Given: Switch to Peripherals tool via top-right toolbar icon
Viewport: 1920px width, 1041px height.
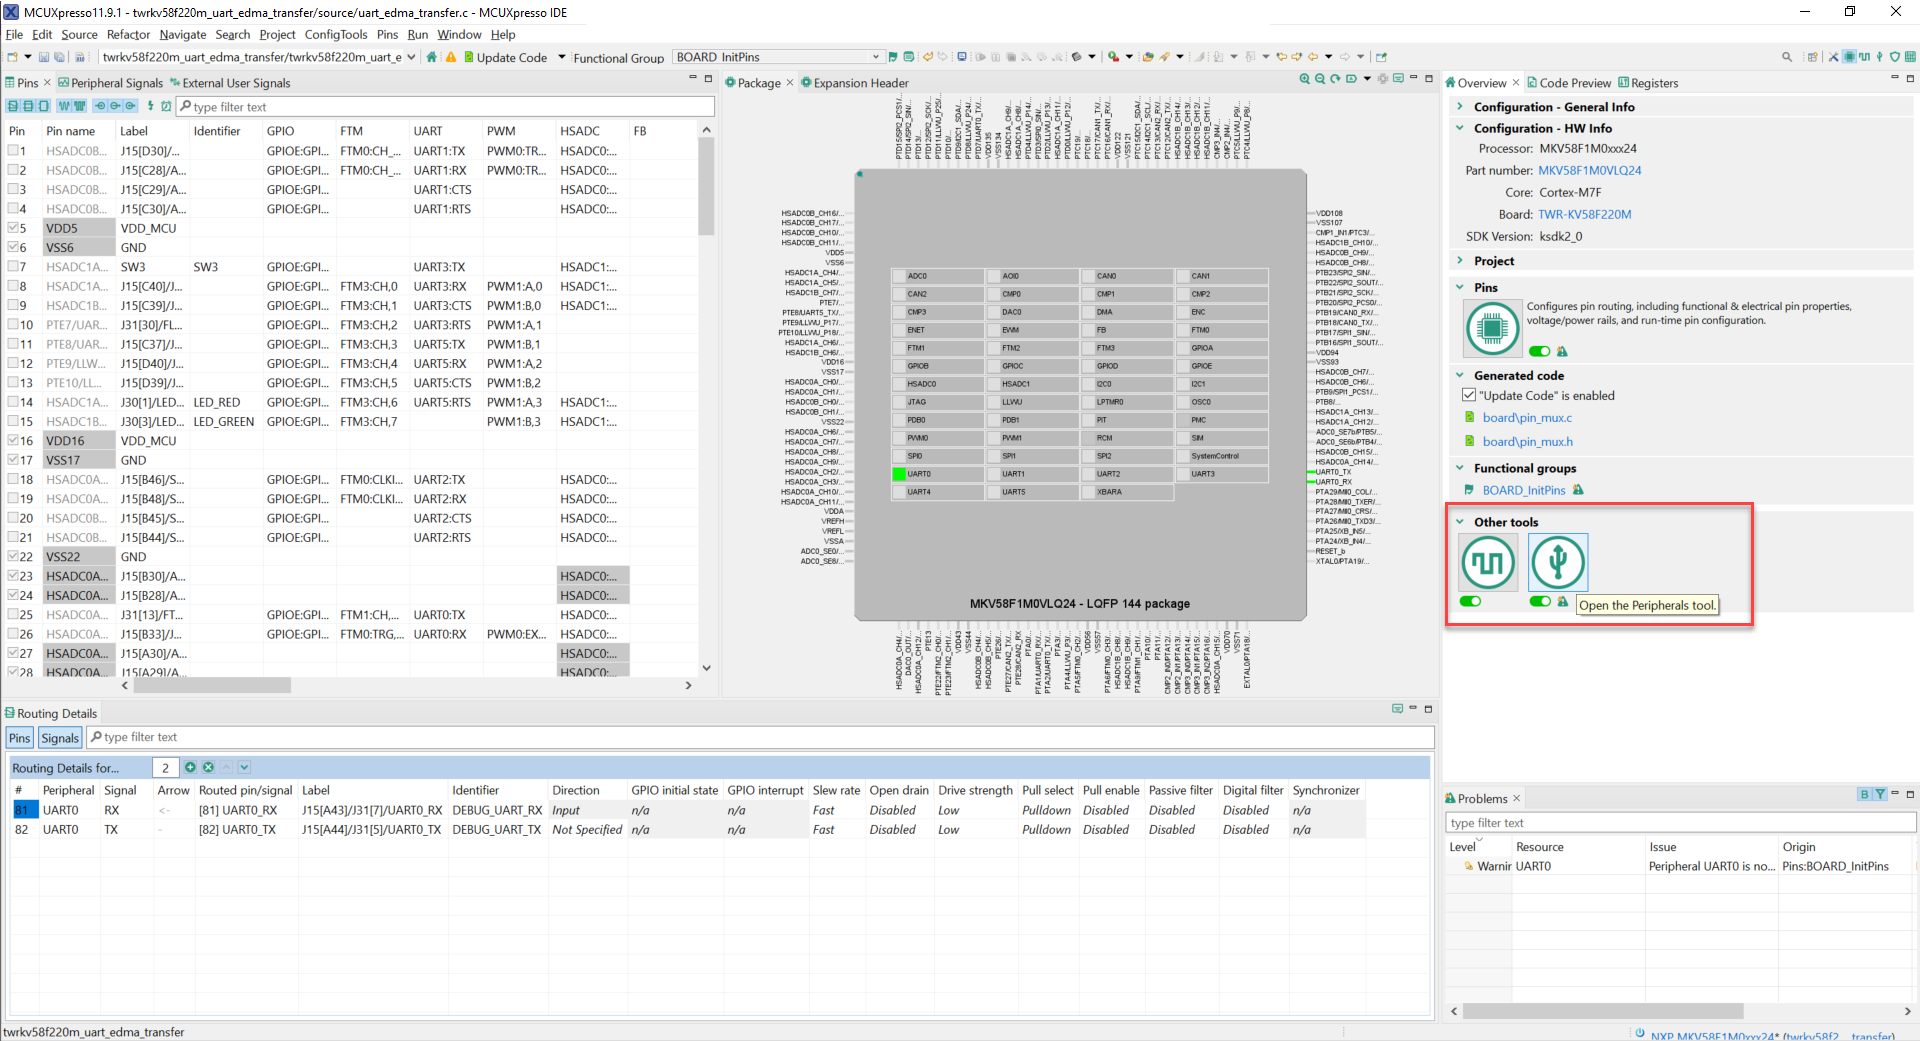Looking at the screenshot, I should 1879,57.
